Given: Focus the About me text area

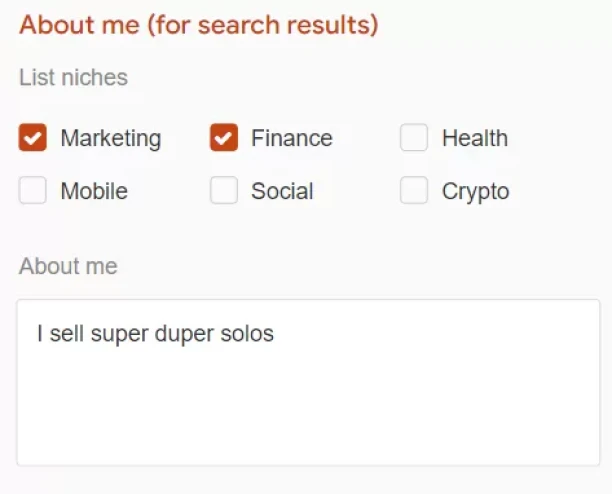Looking at the screenshot, I should [x=308, y=400].
